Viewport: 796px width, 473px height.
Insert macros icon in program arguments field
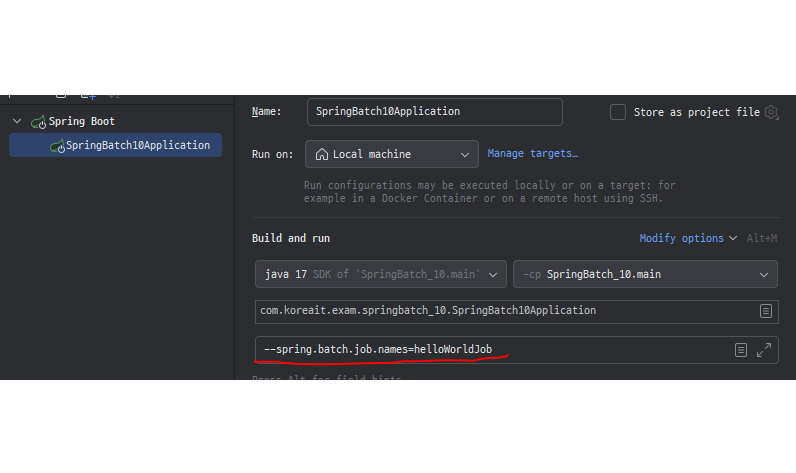click(741, 350)
